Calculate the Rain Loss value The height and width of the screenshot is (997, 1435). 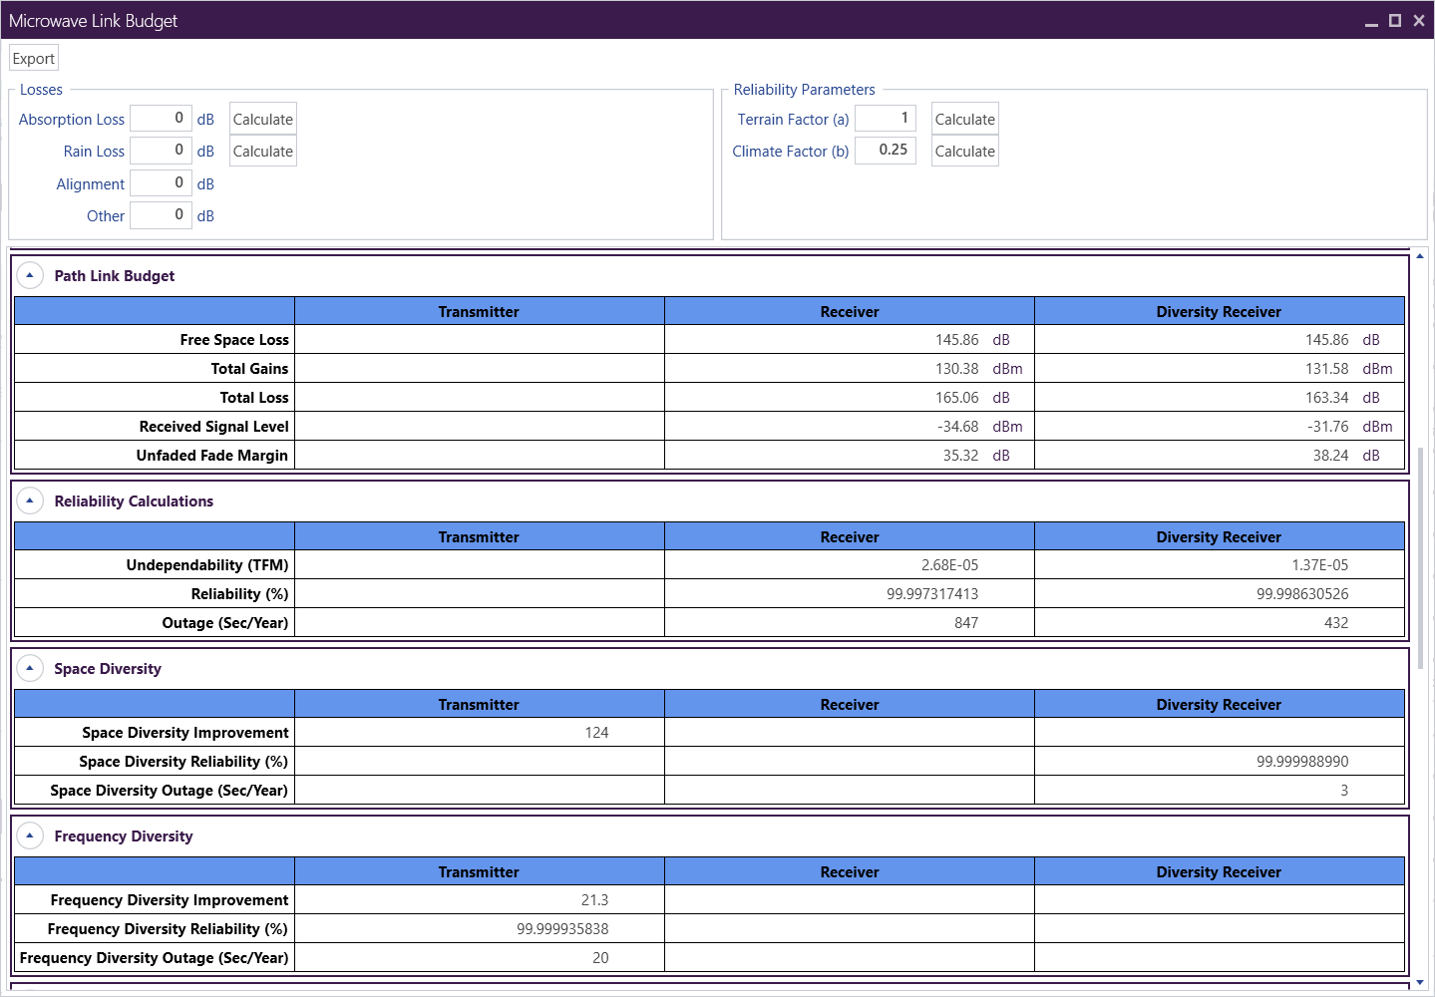263,151
